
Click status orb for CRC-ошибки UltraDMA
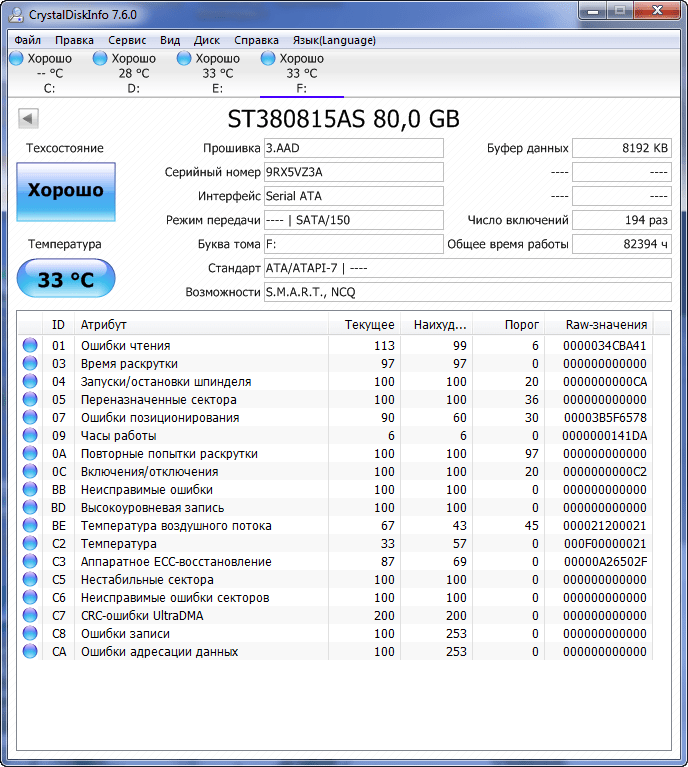tap(30, 615)
